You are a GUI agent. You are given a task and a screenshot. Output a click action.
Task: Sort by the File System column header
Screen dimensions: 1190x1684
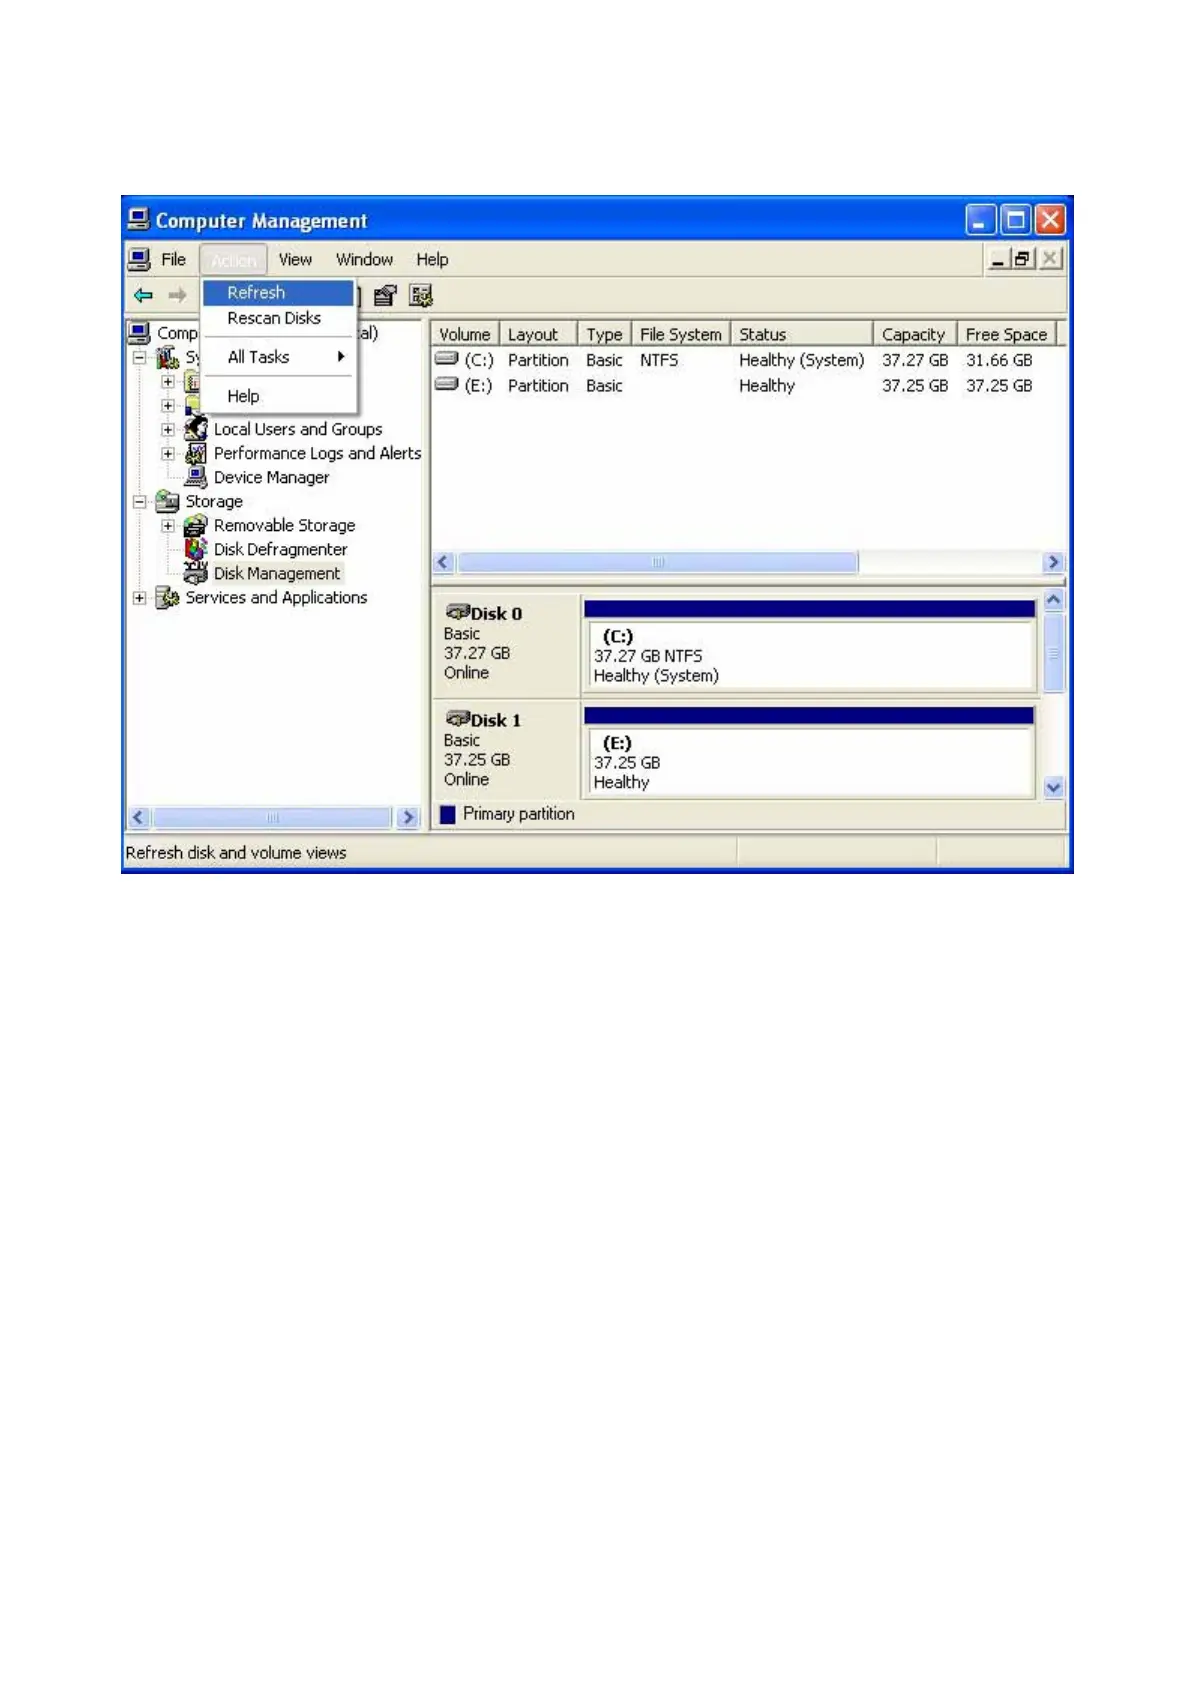[x=680, y=334]
